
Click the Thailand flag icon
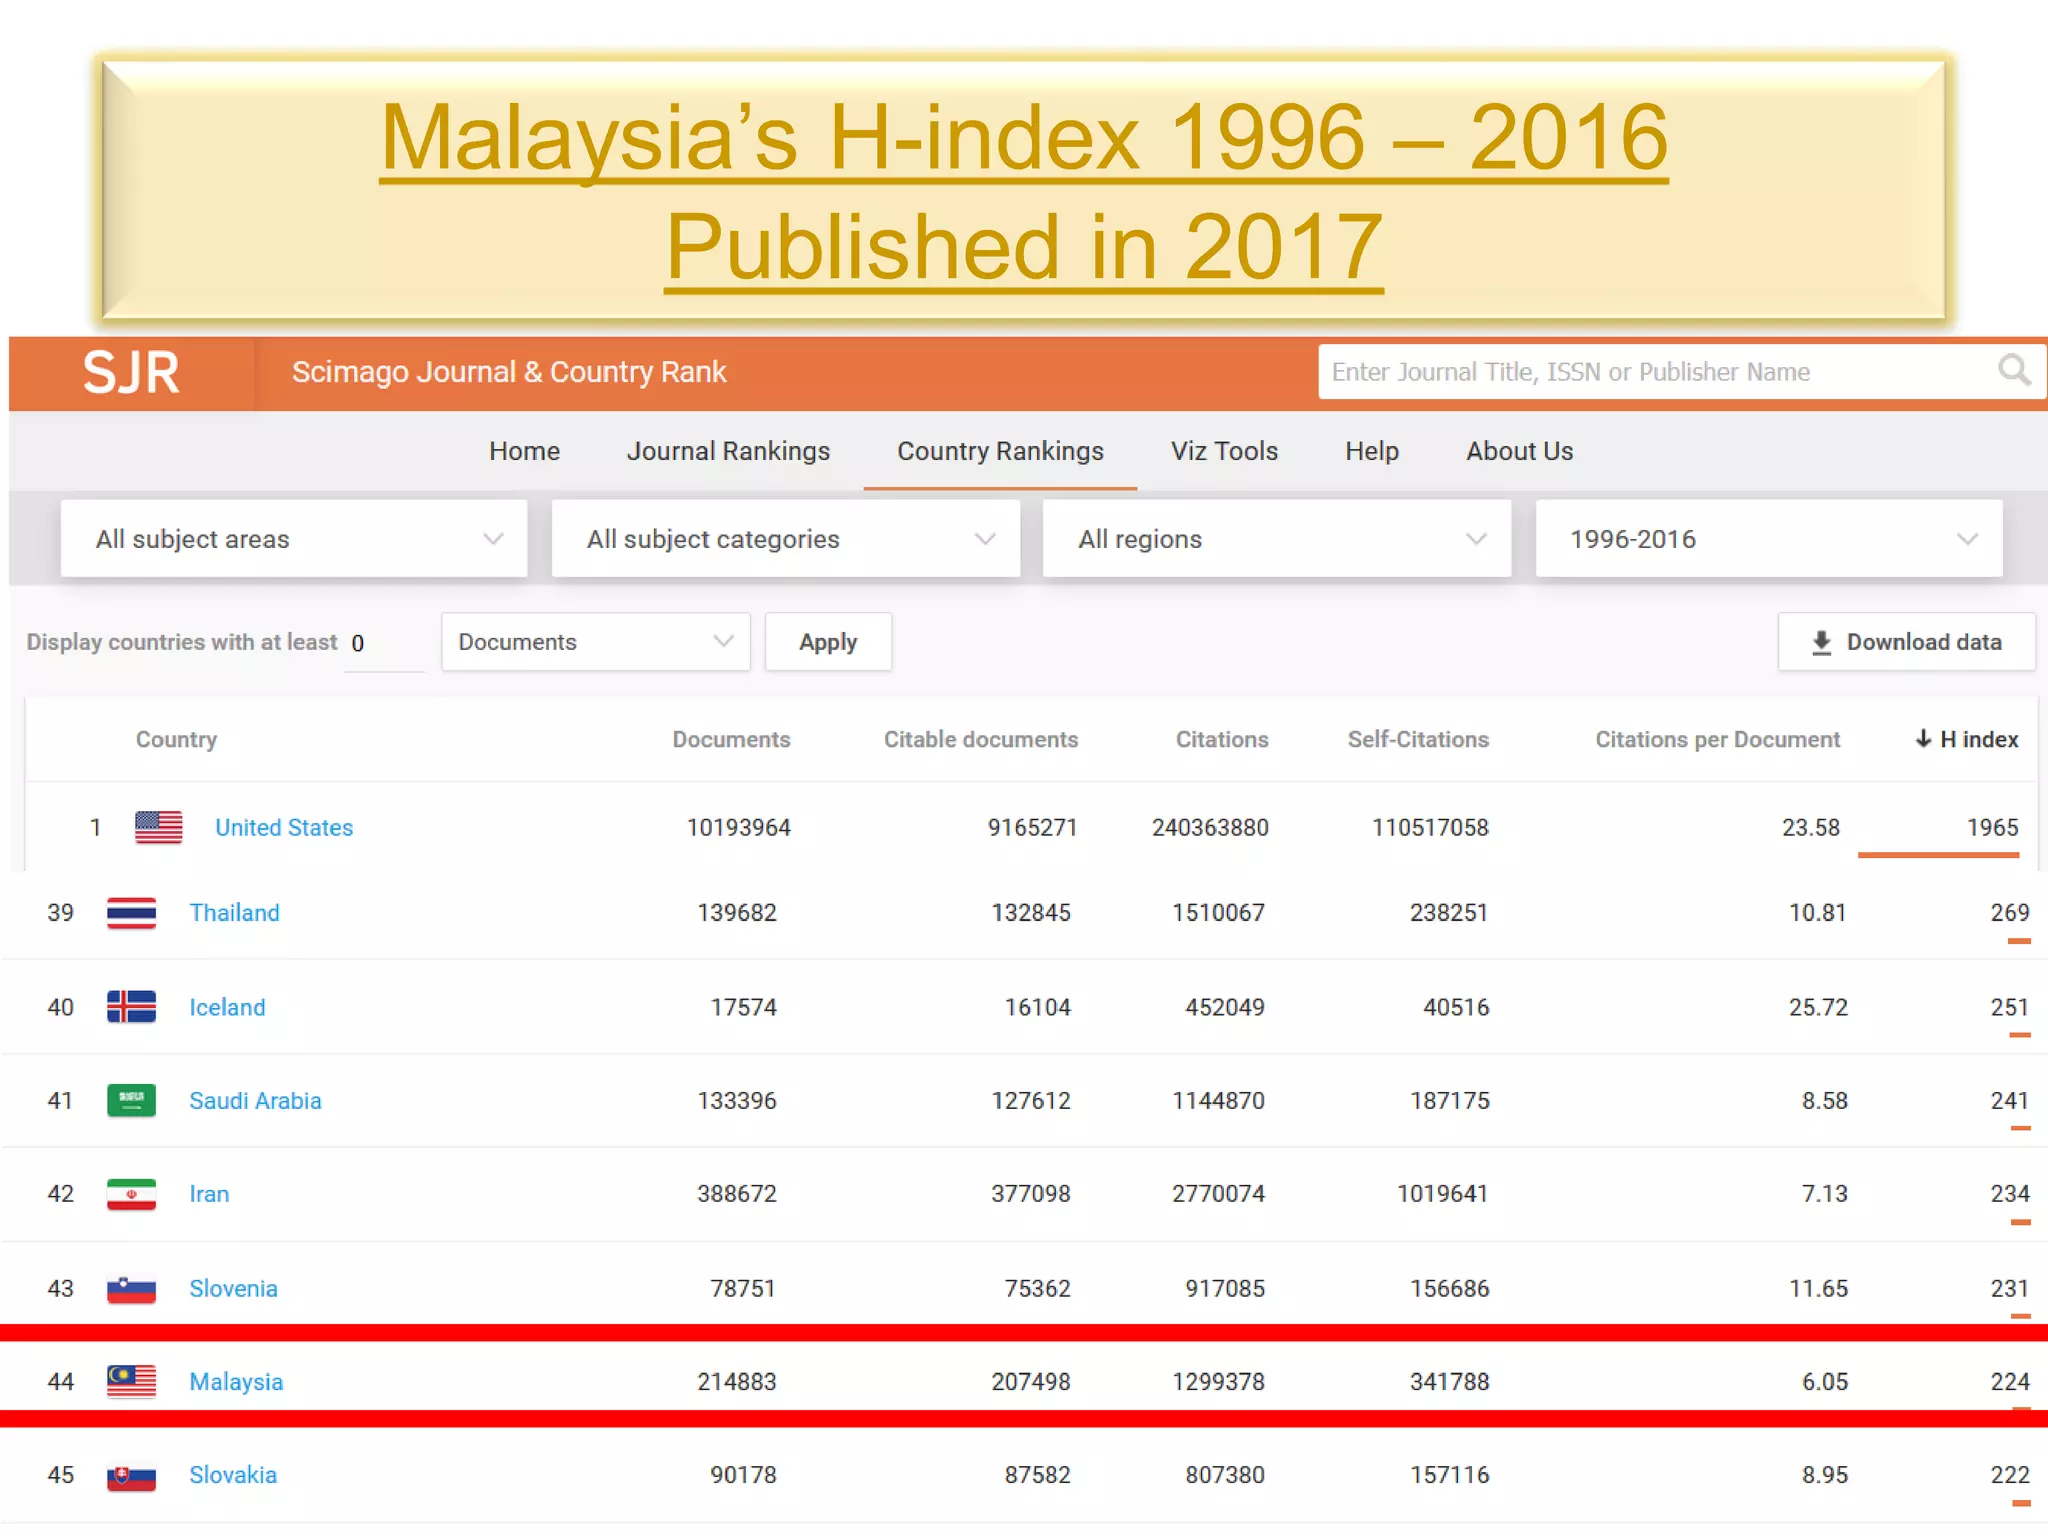coord(132,913)
